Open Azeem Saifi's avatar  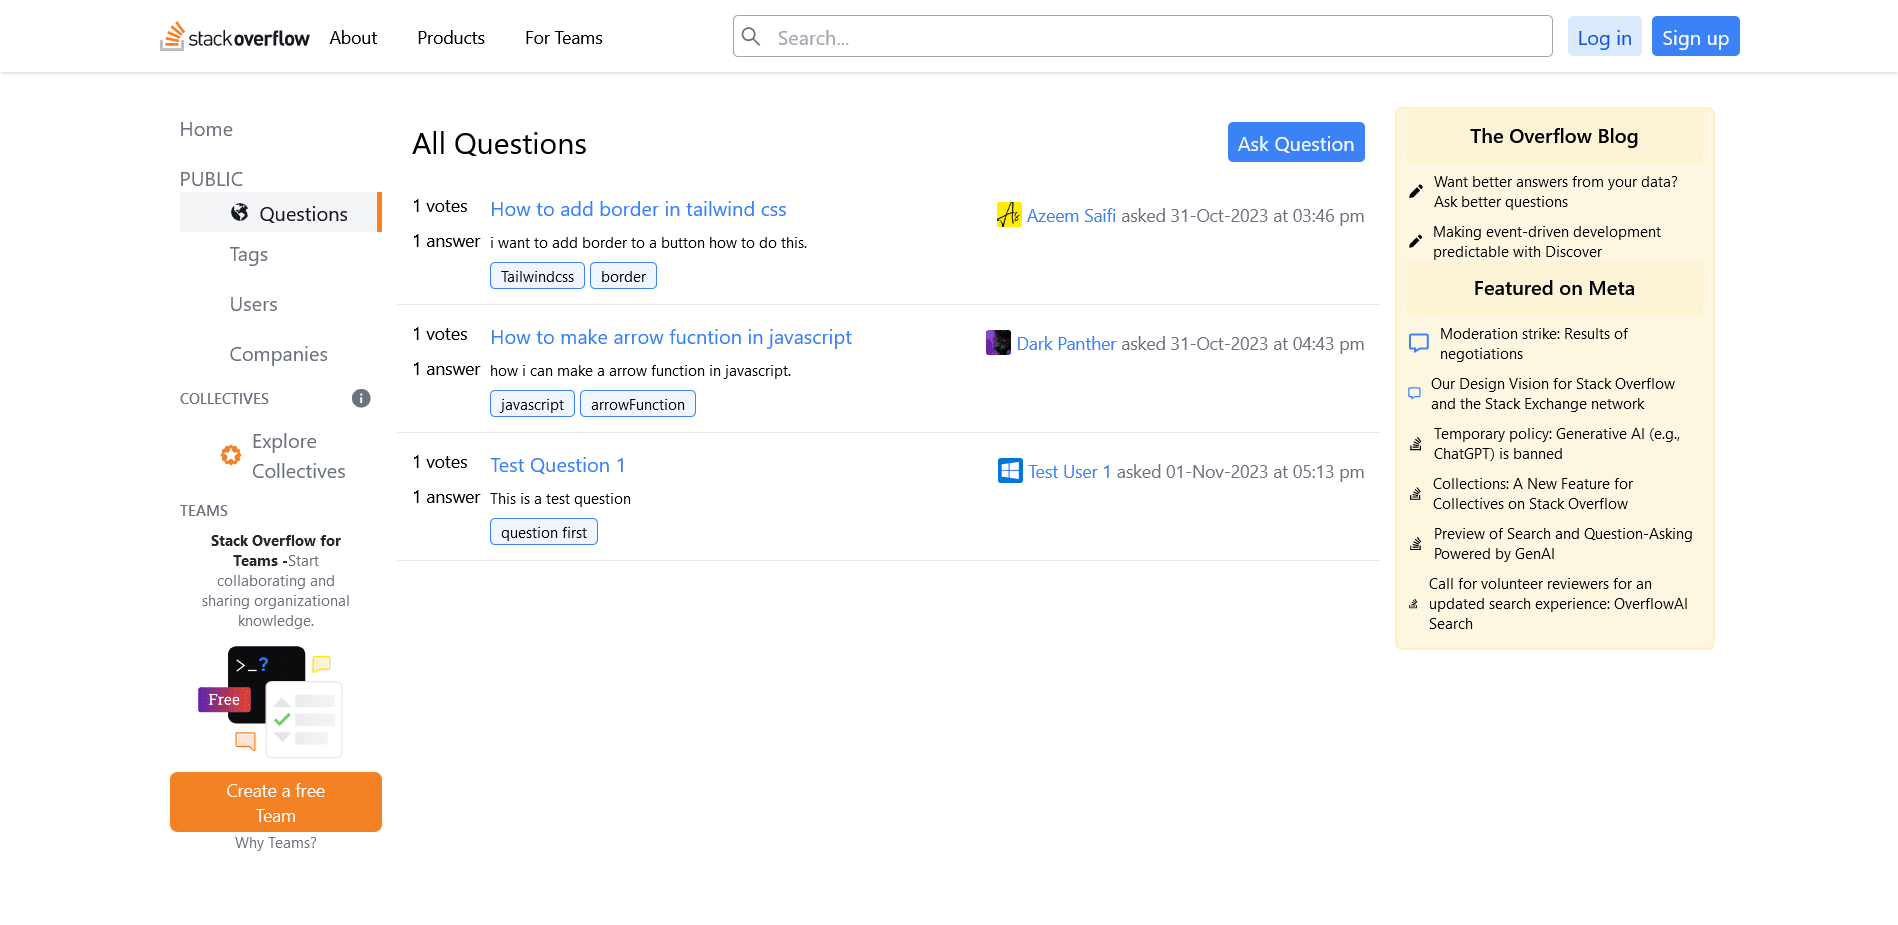[1009, 214]
